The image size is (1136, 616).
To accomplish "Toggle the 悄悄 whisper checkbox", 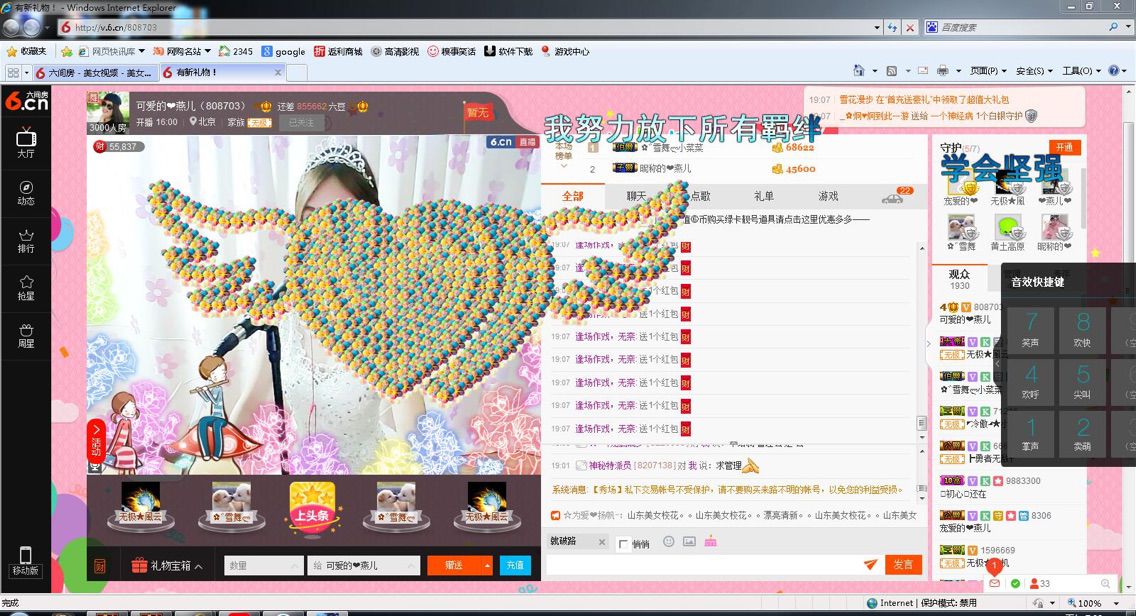I will 624,544.
